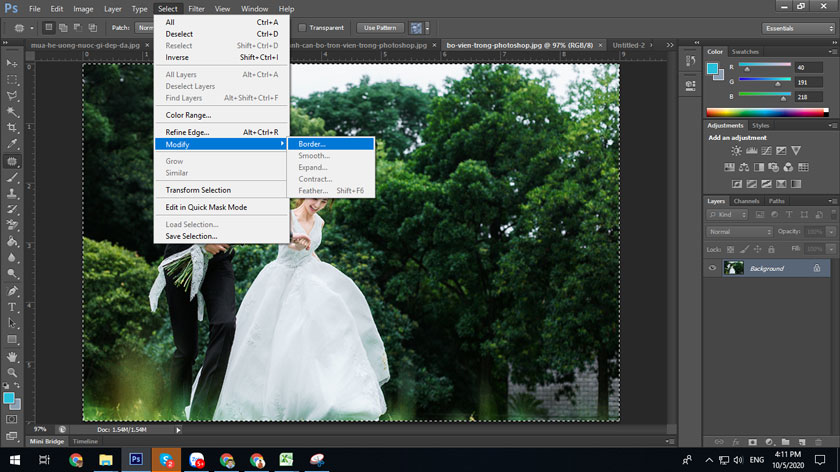Toggle pixel layer filter in Layers
Viewport: 840px width, 472px height.
click(x=760, y=215)
